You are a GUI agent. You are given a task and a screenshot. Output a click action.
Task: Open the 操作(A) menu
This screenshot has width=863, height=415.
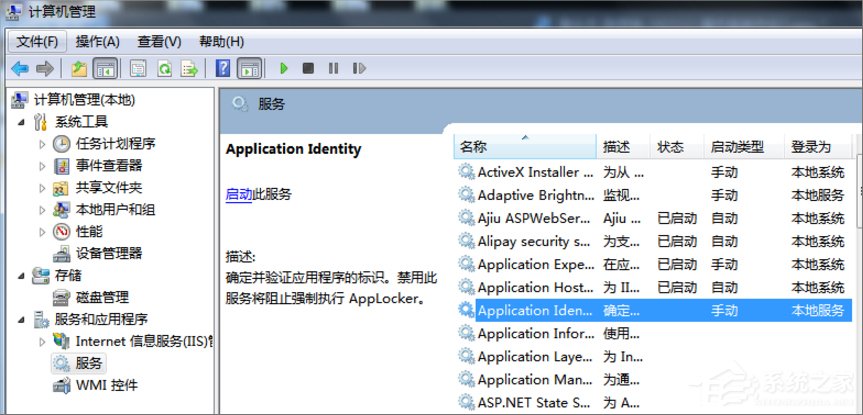[x=97, y=41]
